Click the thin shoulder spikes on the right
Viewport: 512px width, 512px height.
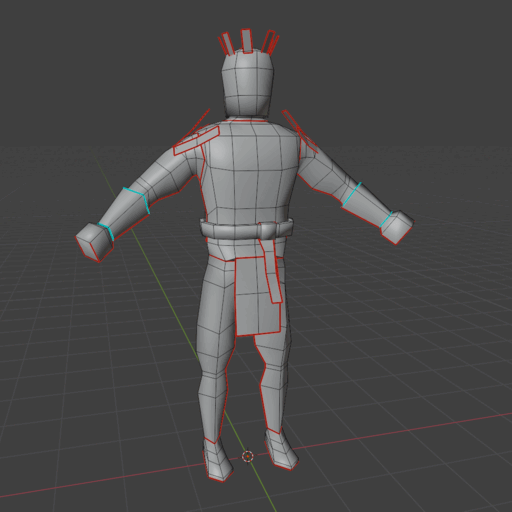coord(300,131)
